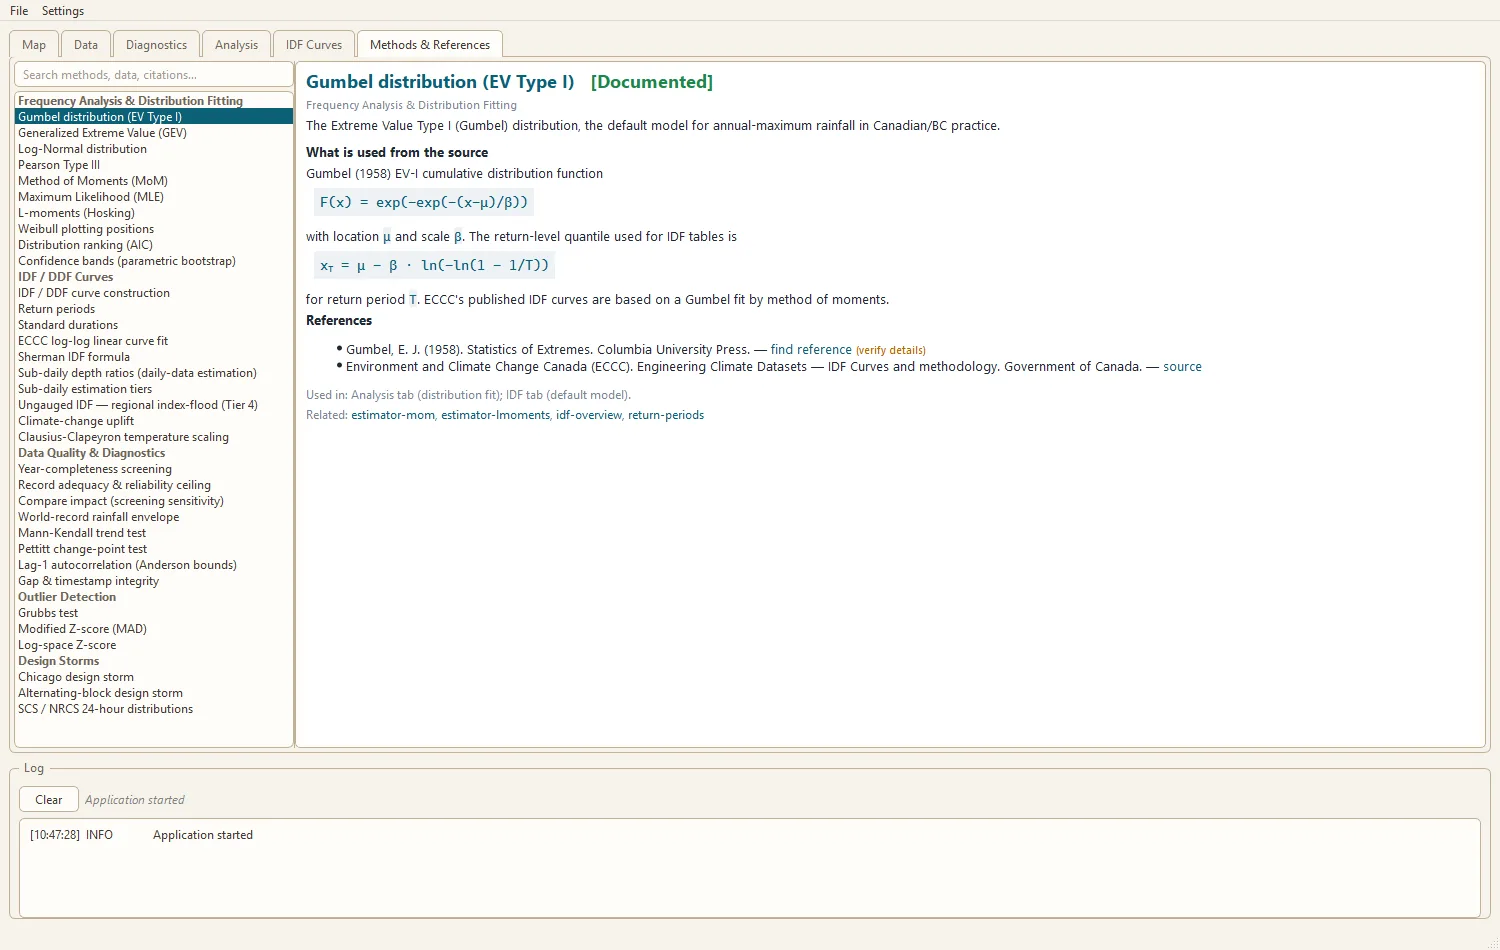The image size is (1500, 950).
Task: Select Pettitt change-point test
Action: [154, 549]
